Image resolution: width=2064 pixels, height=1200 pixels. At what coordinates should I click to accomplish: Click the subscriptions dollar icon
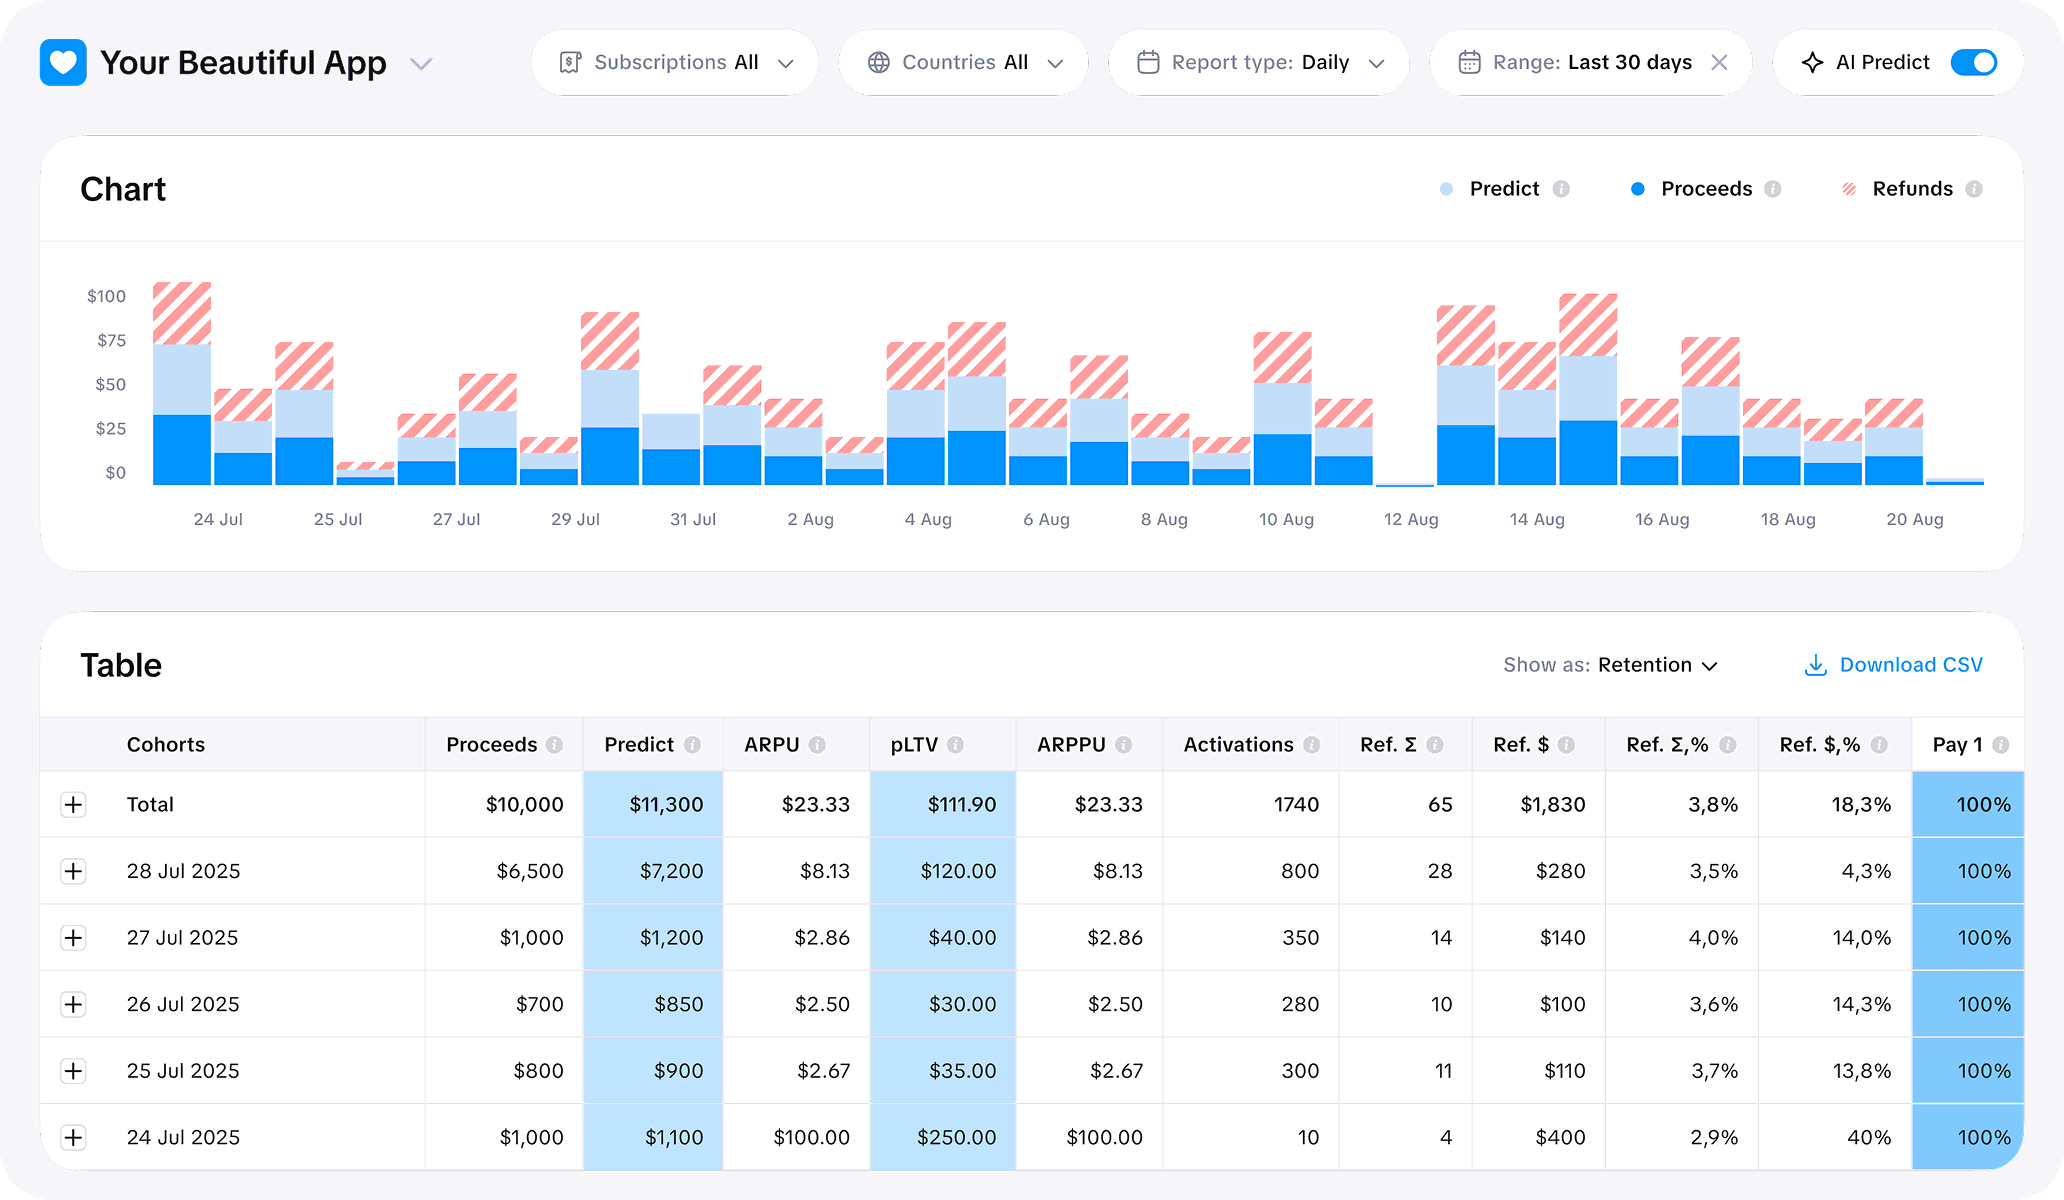[570, 62]
